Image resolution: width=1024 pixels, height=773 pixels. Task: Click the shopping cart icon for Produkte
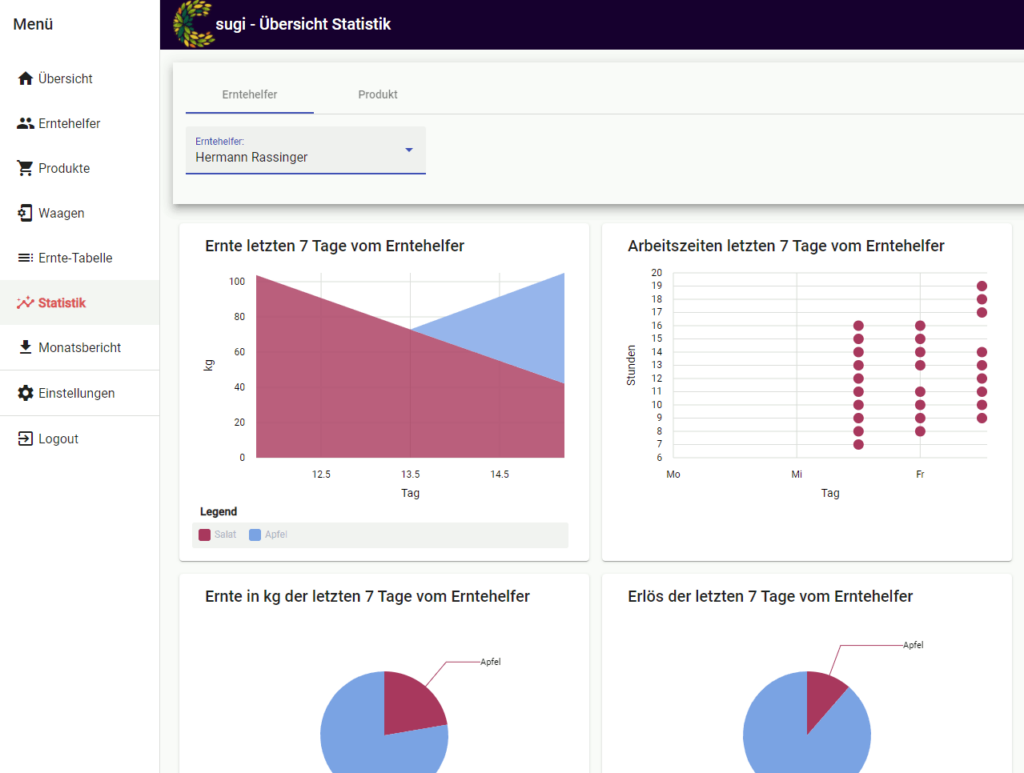26,168
